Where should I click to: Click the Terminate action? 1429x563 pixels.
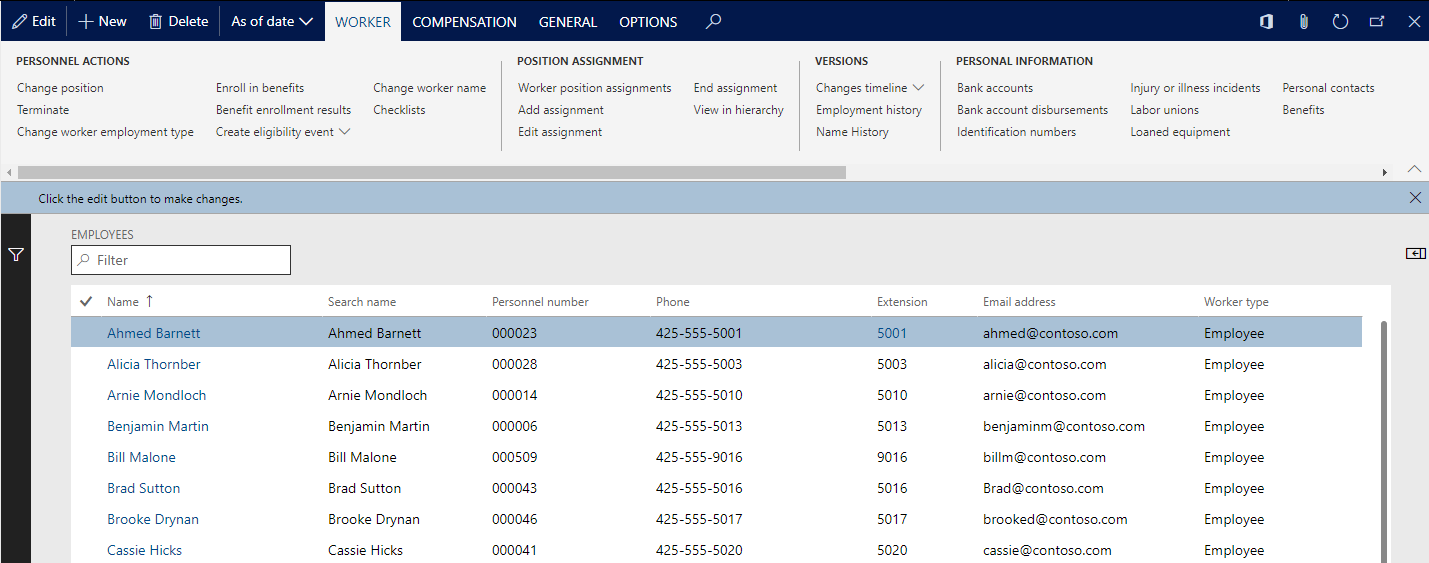coord(43,110)
